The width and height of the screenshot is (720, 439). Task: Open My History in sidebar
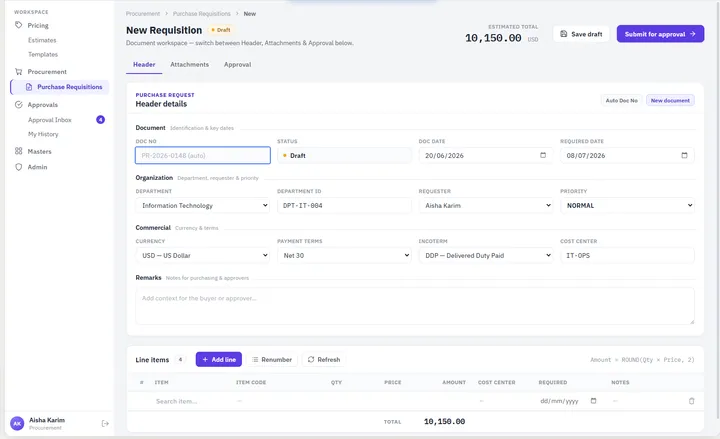pos(43,134)
